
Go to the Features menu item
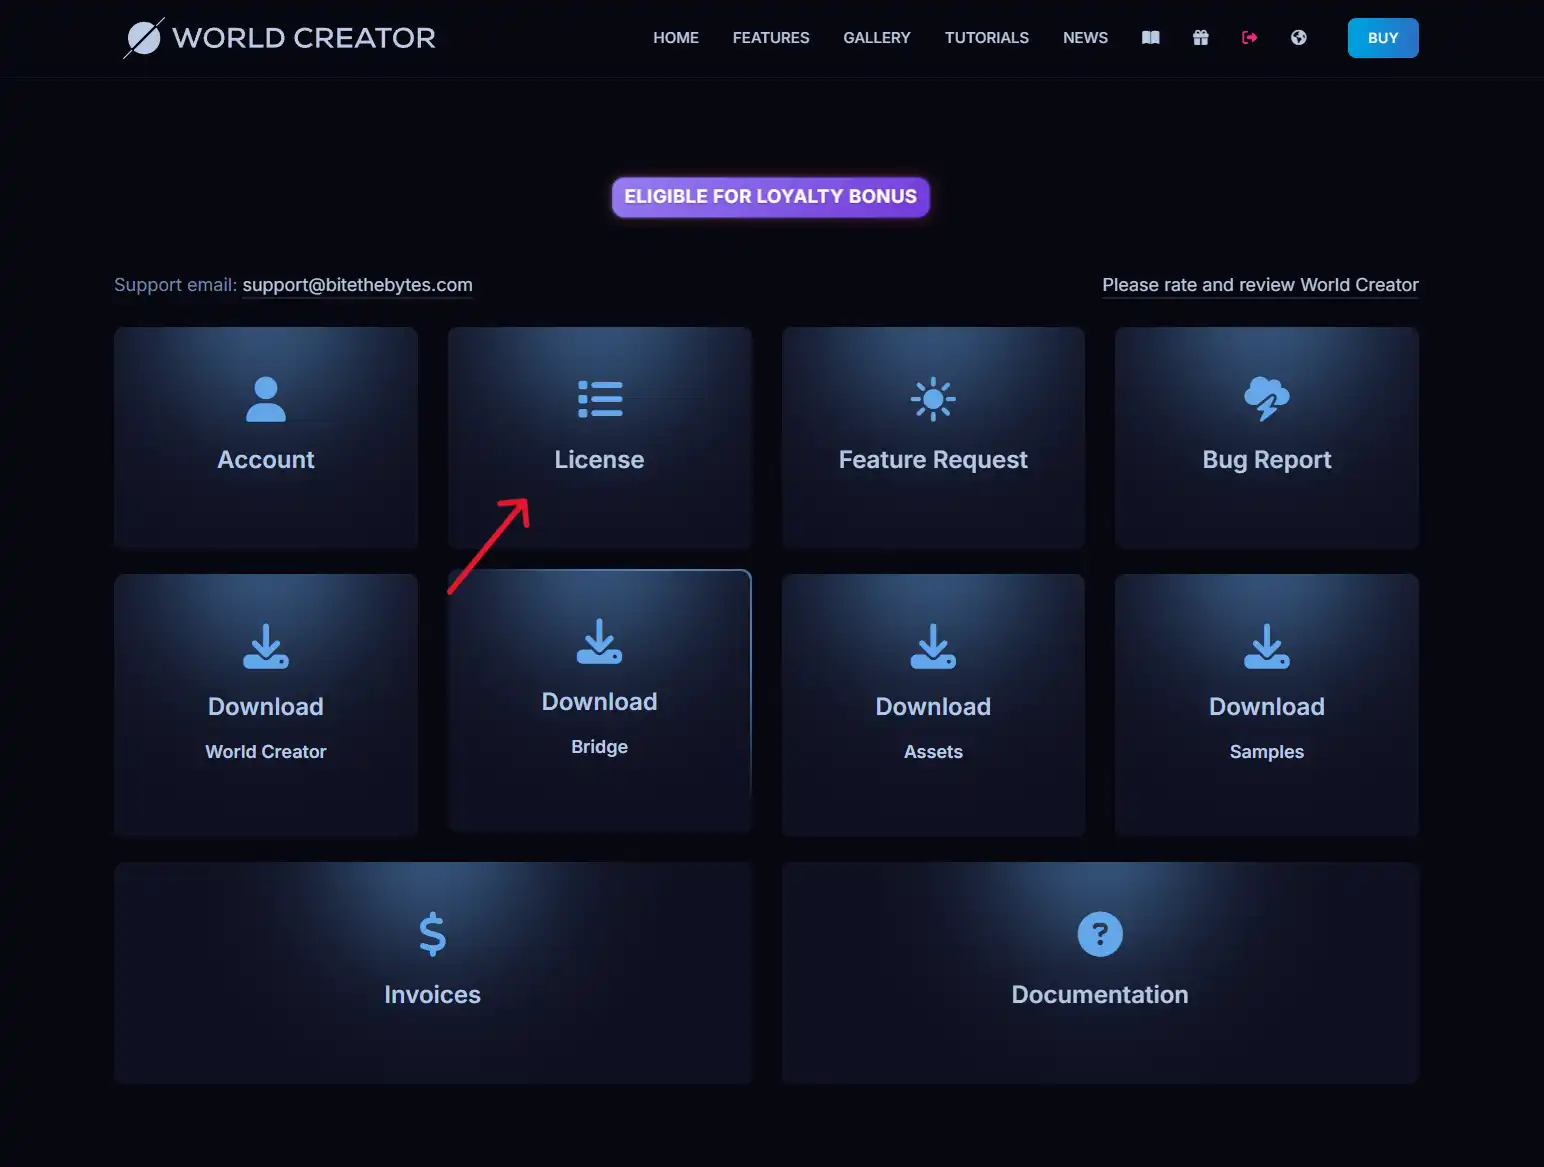pyautogui.click(x=771, y=38)
